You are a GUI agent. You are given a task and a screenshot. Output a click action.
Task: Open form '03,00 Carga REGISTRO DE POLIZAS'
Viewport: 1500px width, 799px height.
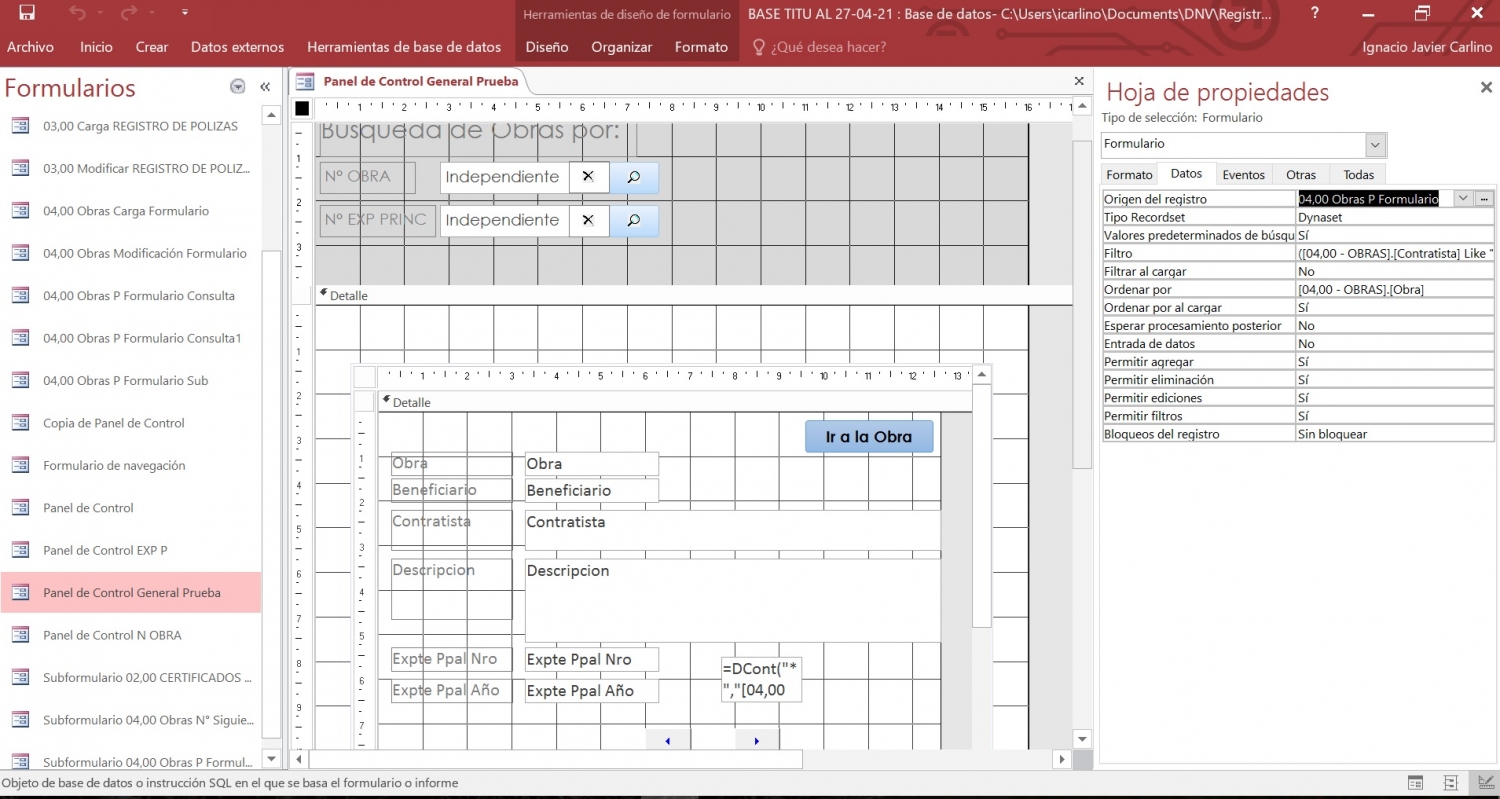[x=140, y=127]
